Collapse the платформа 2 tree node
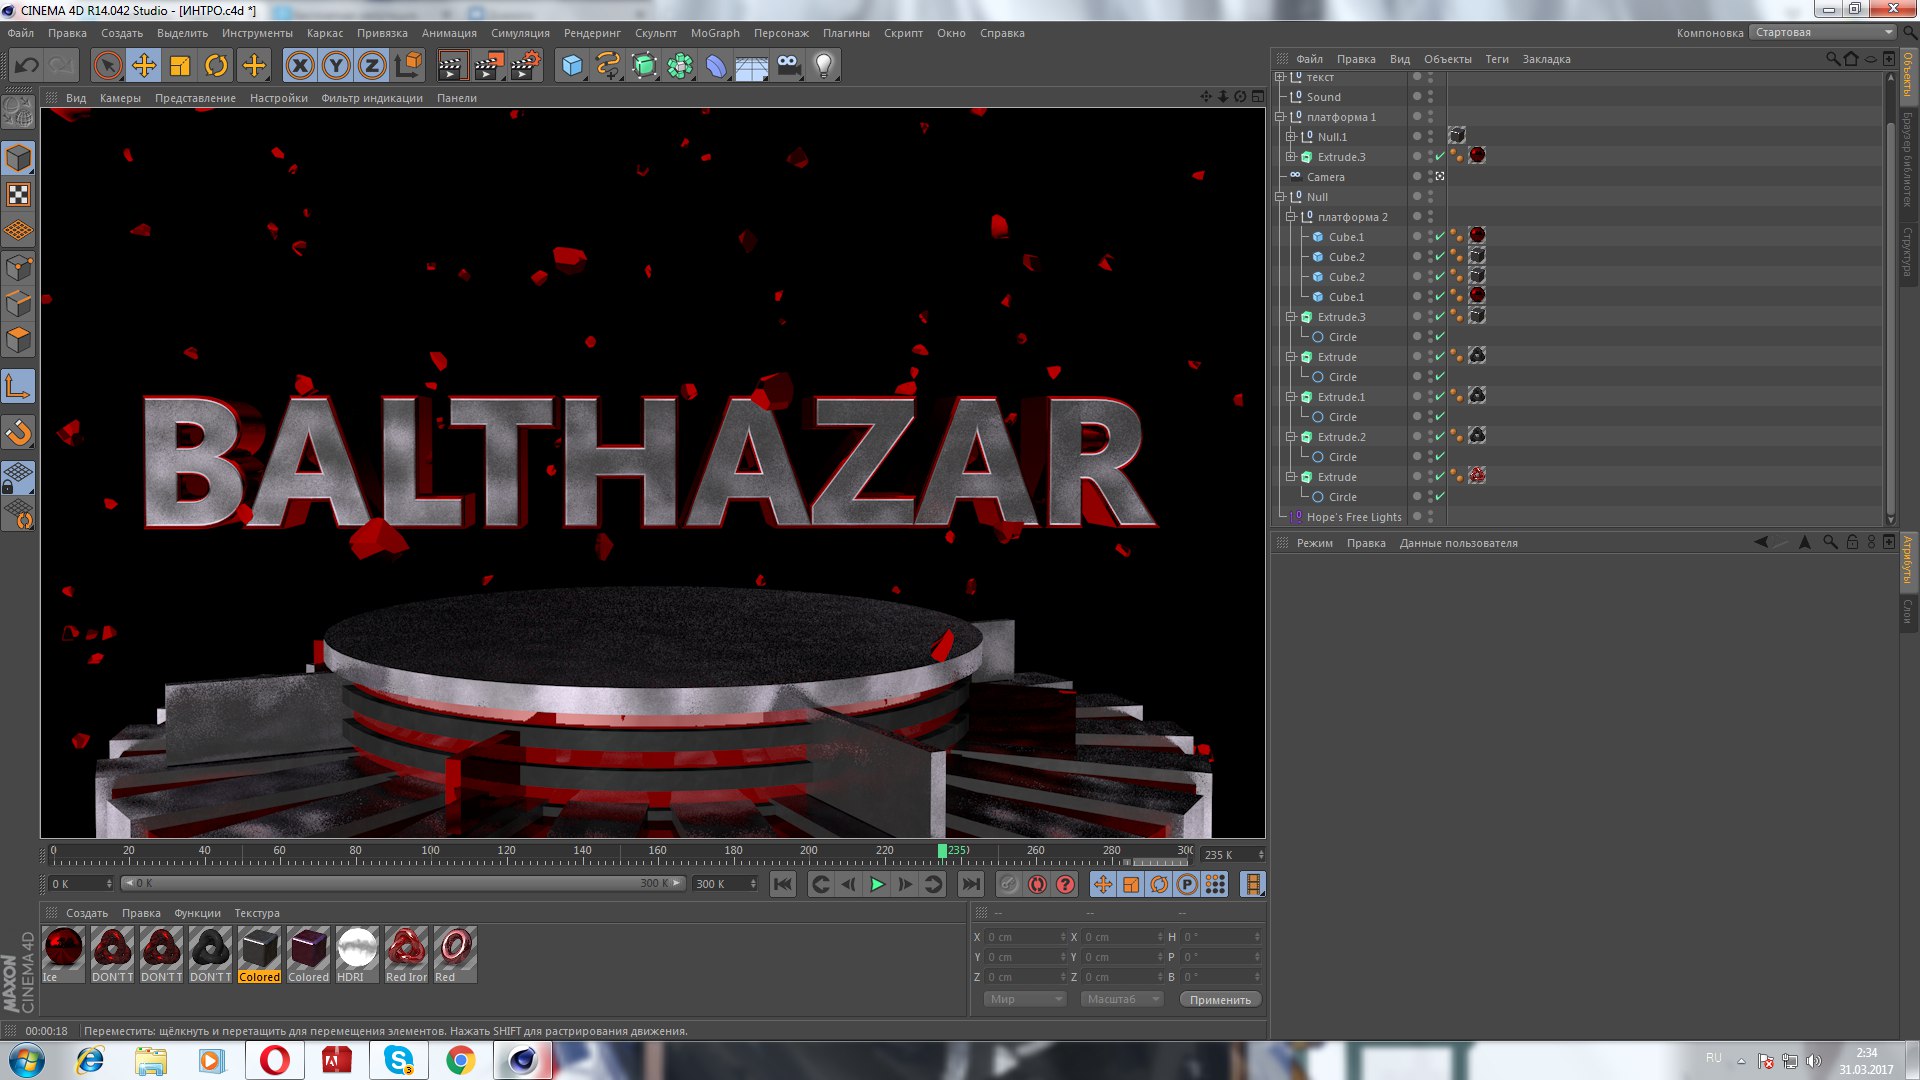Viewport: 1920px width, 1080px height. pos(1291,217)
